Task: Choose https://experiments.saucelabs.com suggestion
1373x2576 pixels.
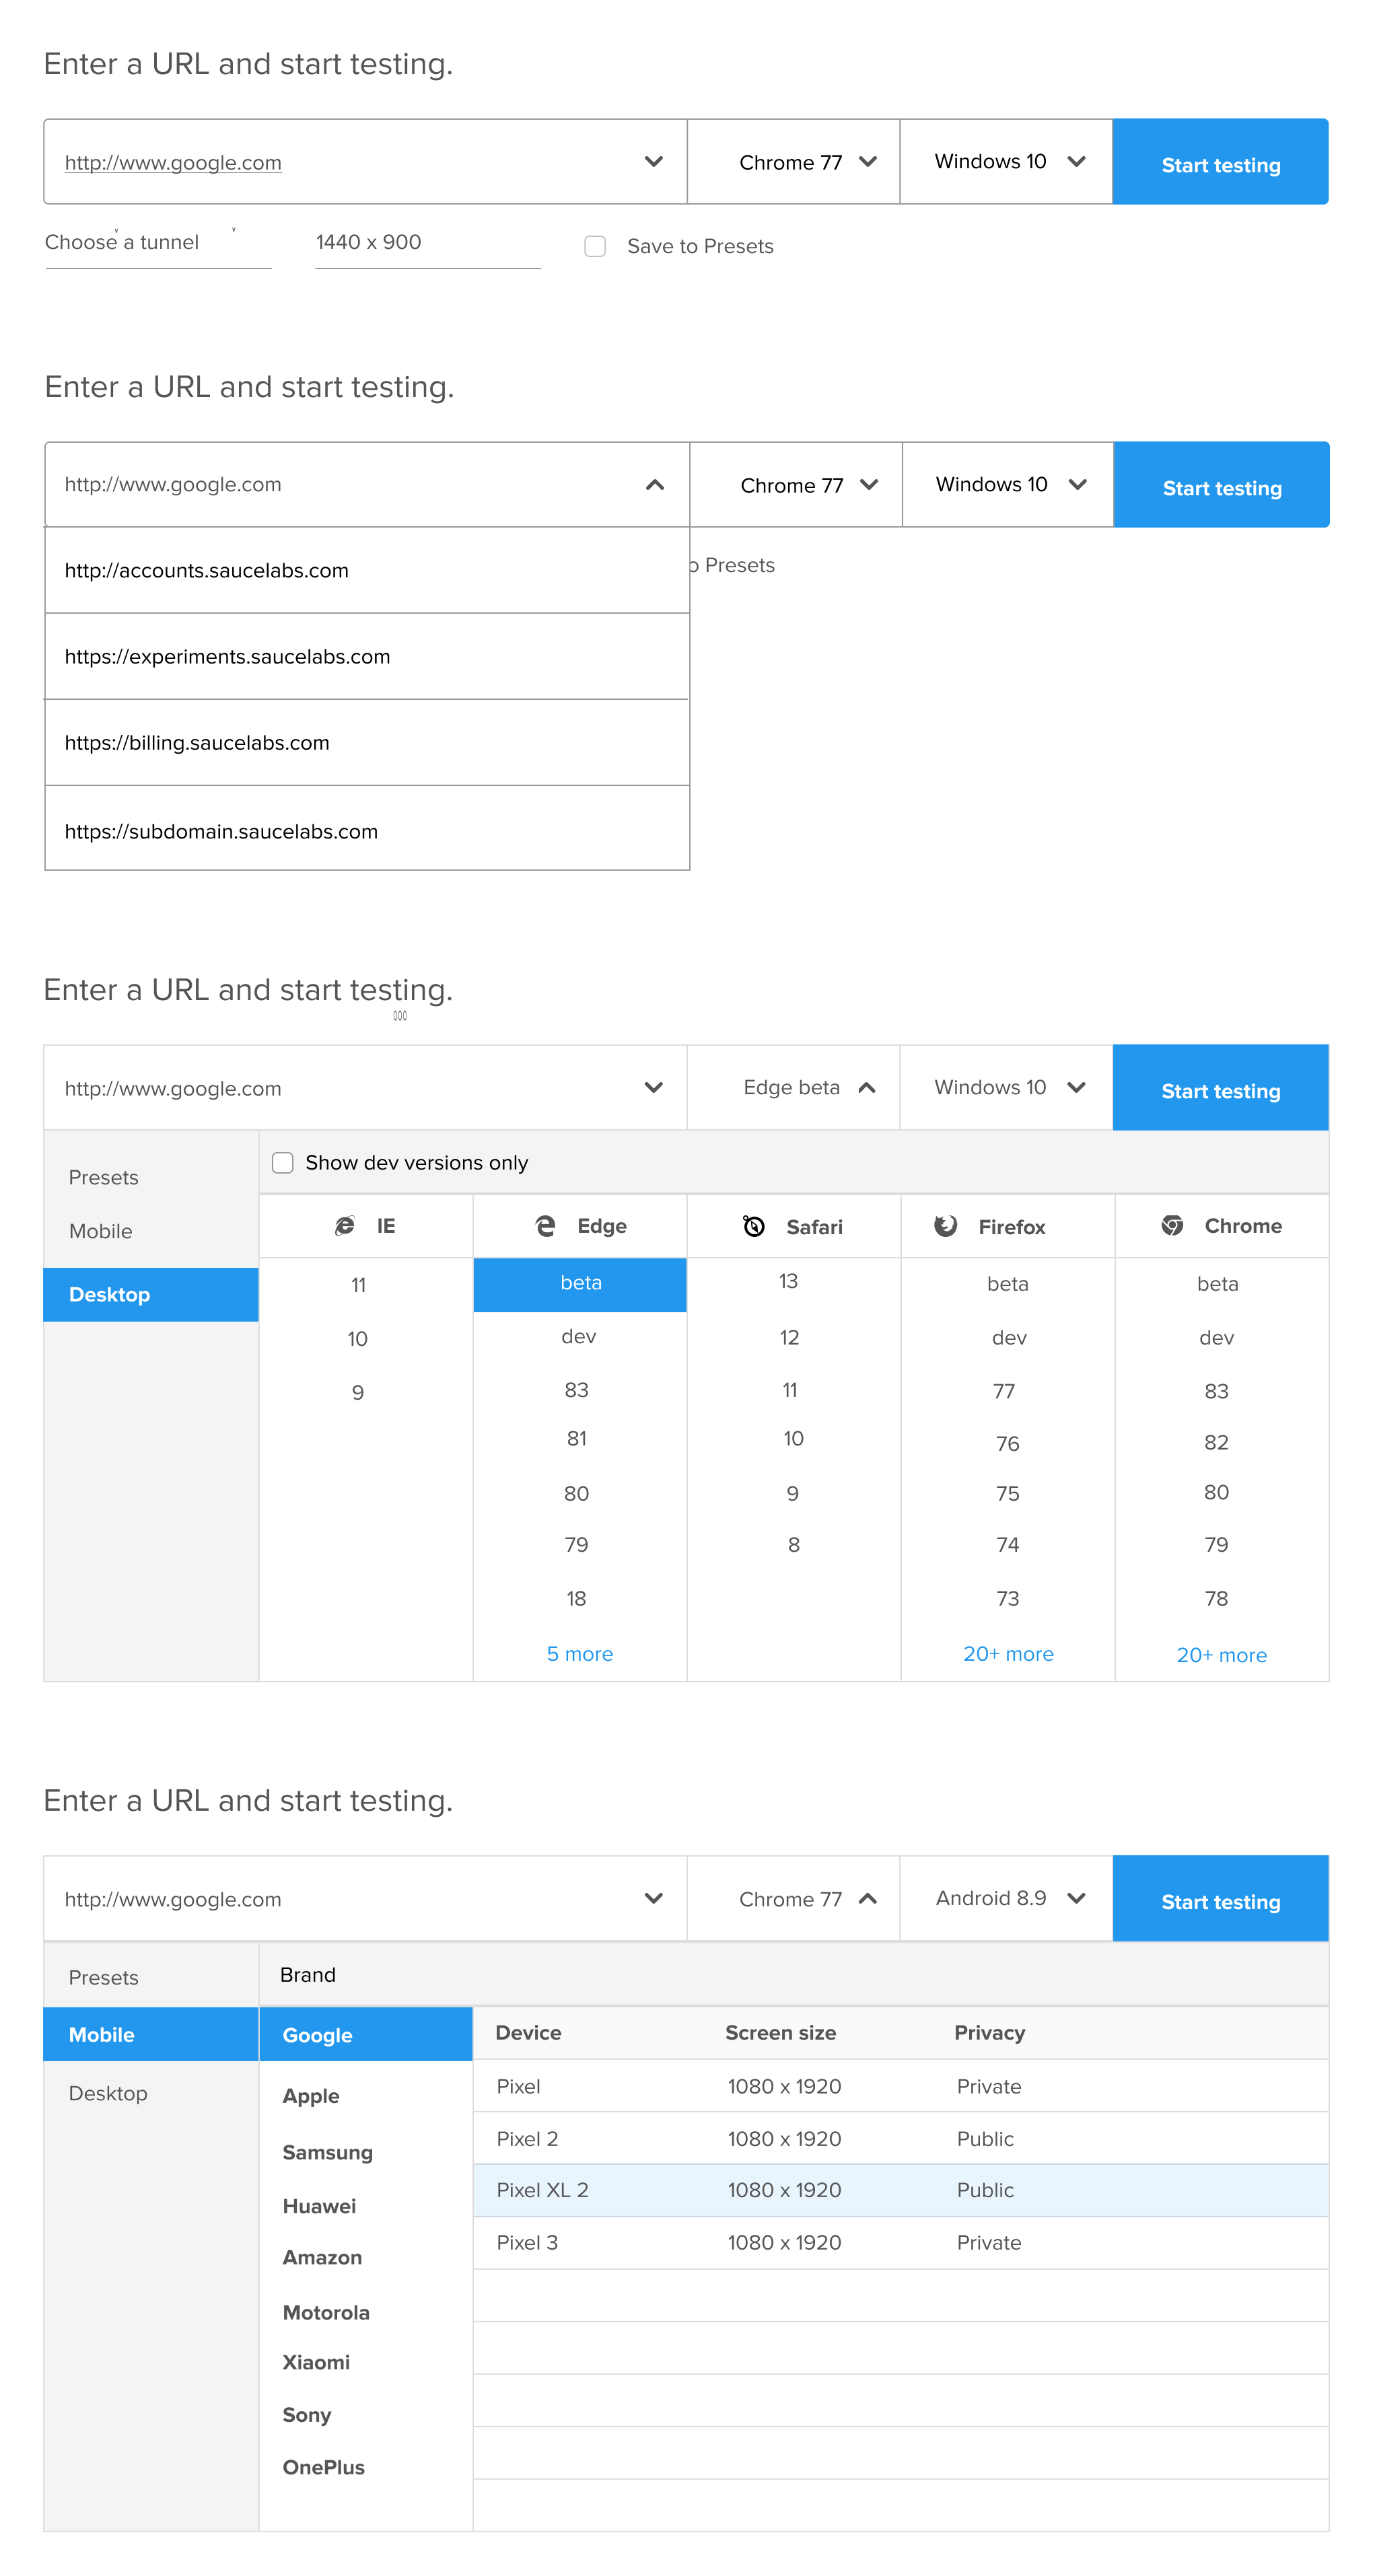Action: 367,656
